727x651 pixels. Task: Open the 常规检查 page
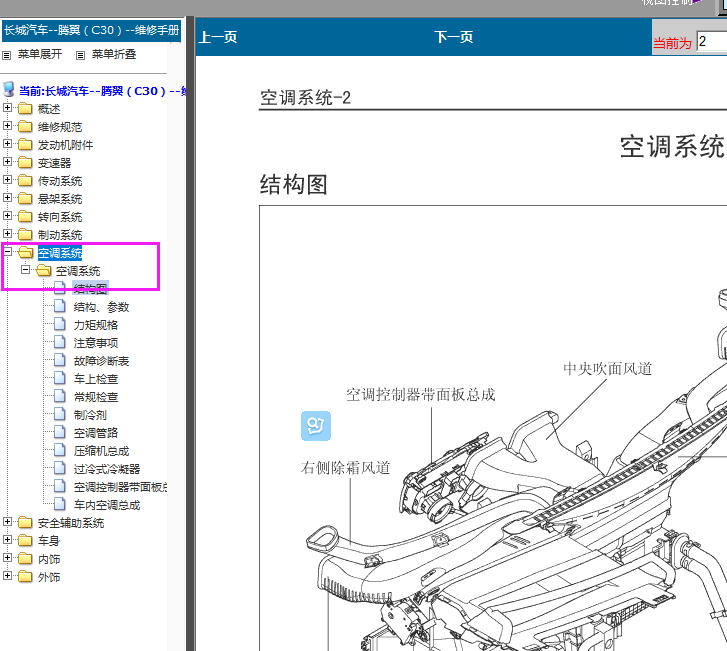[x=96, y=397]
